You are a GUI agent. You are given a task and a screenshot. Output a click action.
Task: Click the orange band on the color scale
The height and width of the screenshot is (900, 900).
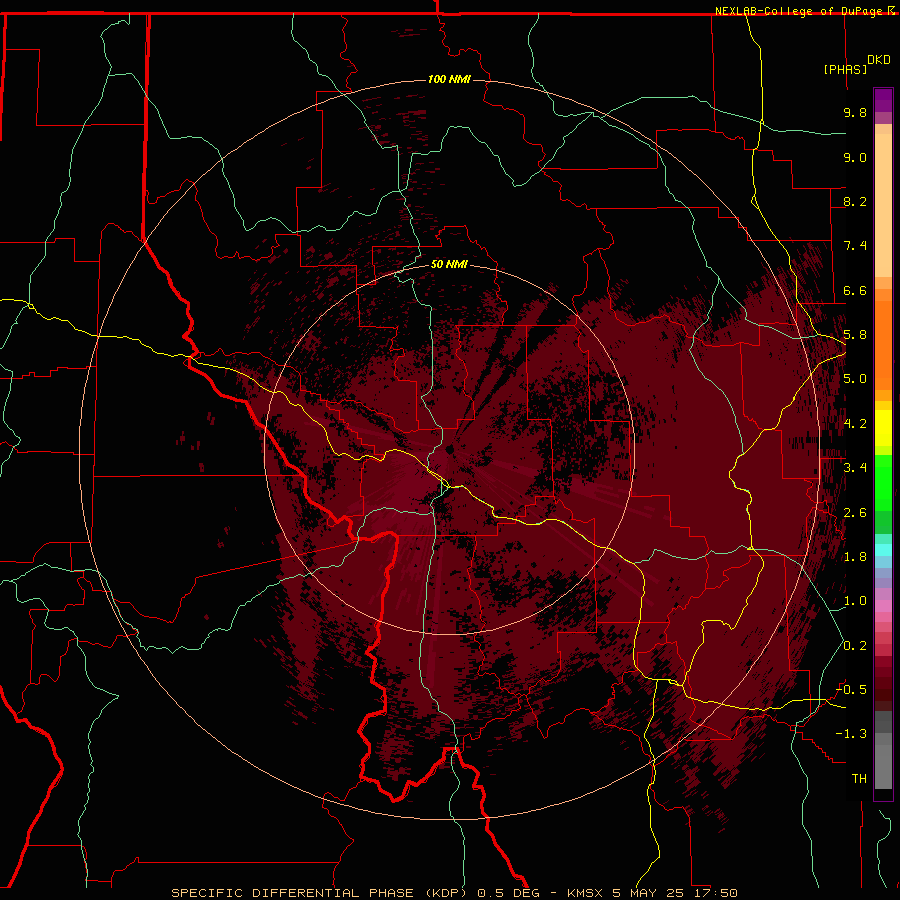pyautogui.click(x=883, y=344)
